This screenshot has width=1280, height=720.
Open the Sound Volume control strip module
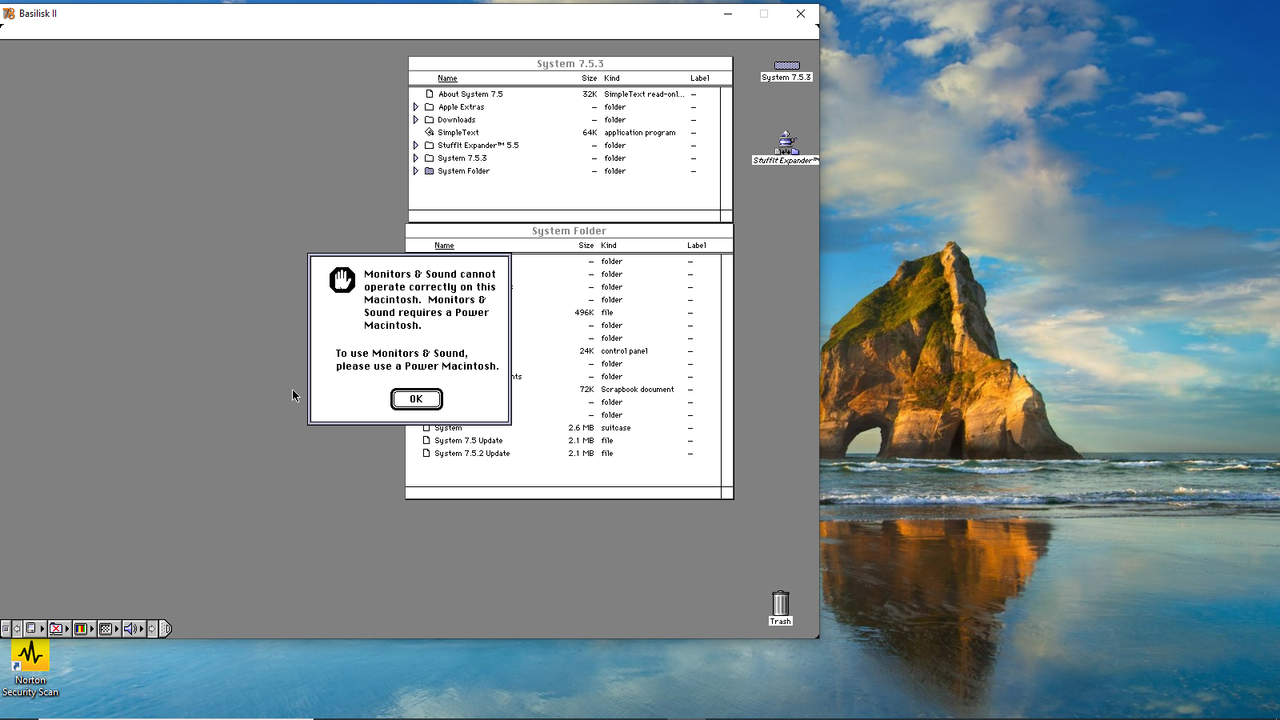click(x=134, y=629)
